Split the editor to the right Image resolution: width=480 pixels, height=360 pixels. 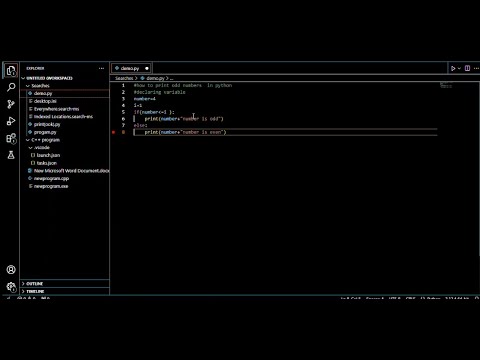coord(467,68)
